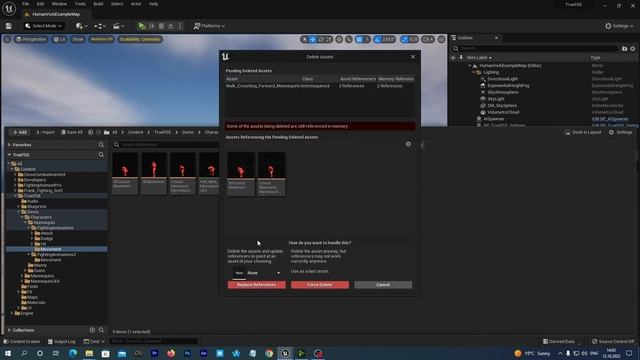The width and height of the screenshot is (640, 360).
Task: Open the File menu
Action: point(25,4)
